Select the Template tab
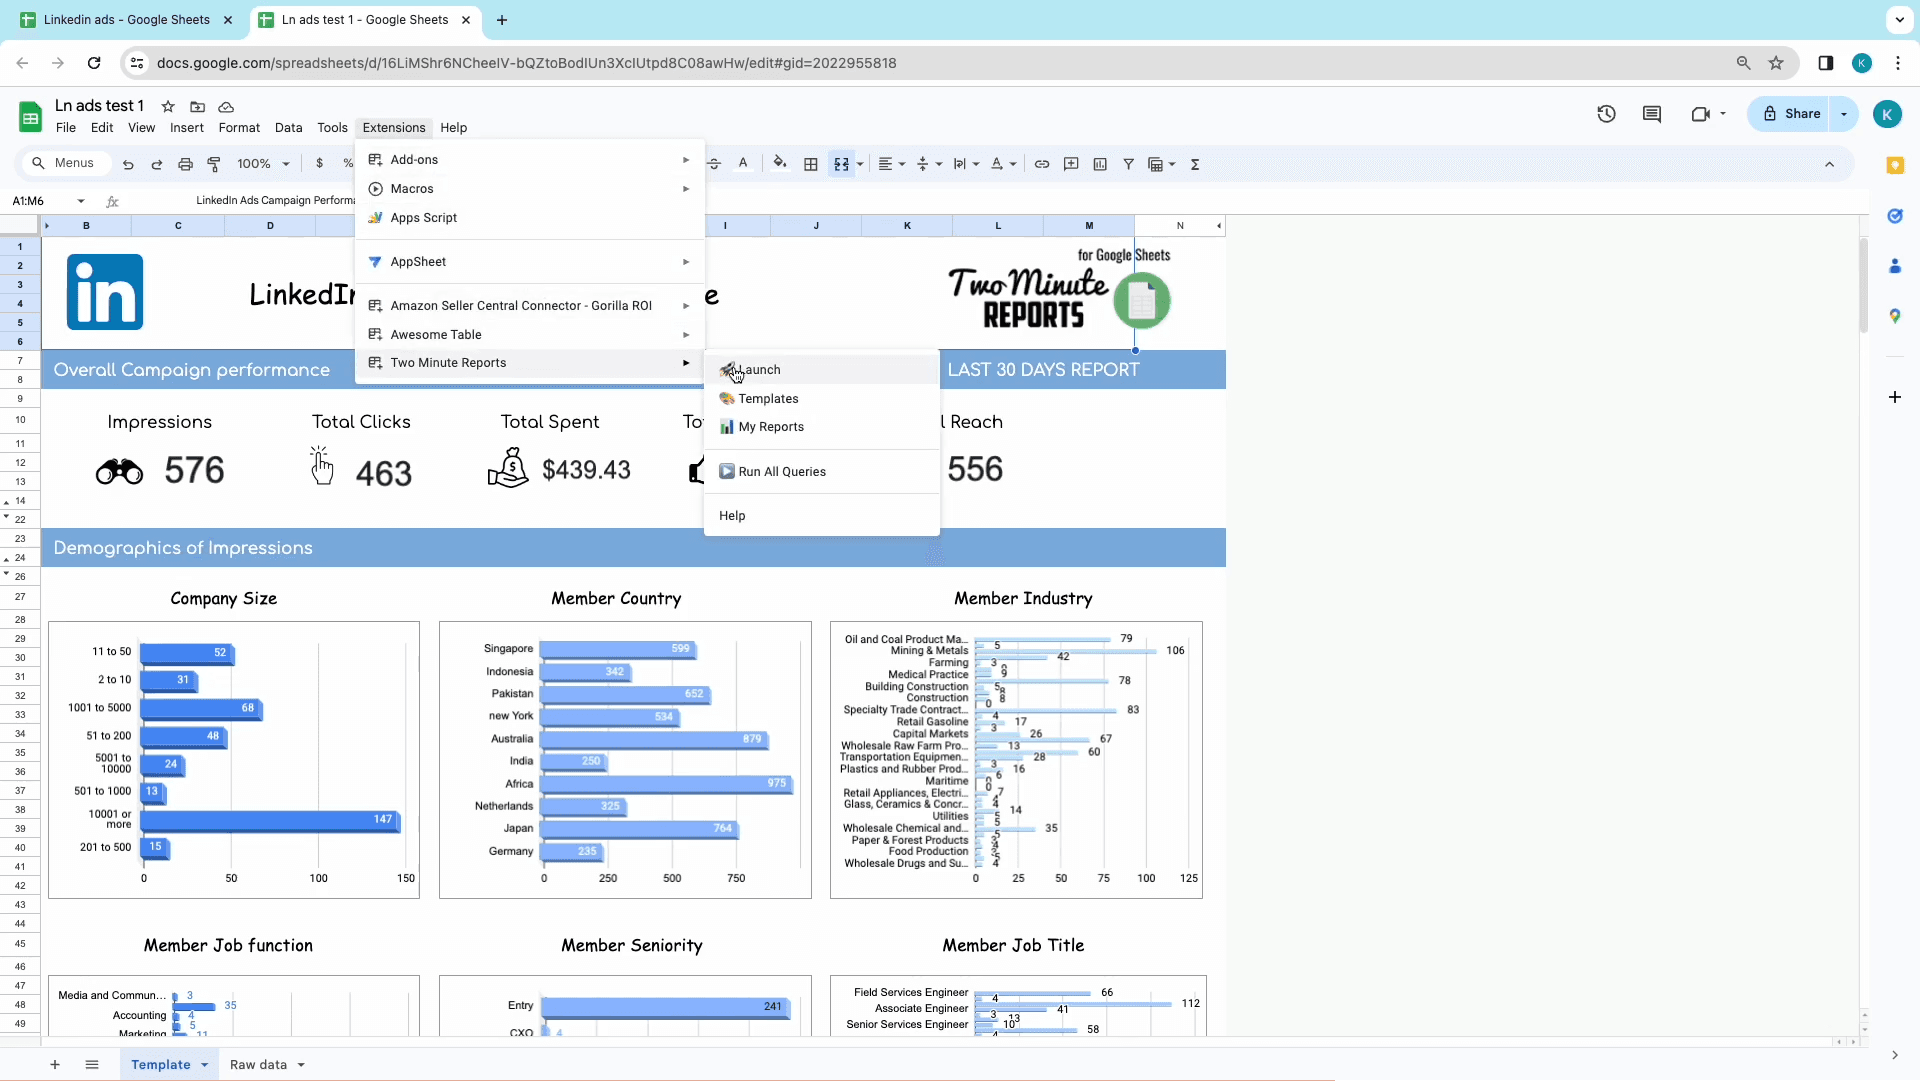This screenshot has width=1920, height=1081. coord(160,1064)
